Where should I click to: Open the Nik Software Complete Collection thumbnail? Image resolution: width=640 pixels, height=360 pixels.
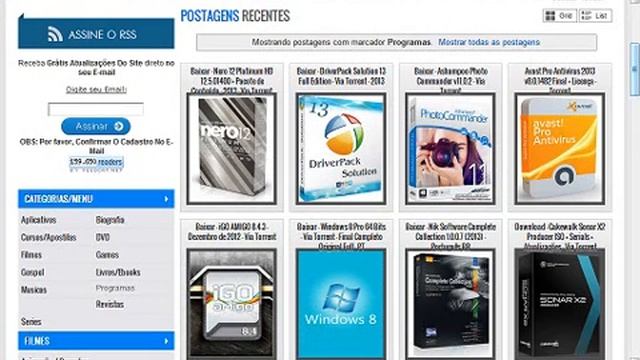(451, 304)
